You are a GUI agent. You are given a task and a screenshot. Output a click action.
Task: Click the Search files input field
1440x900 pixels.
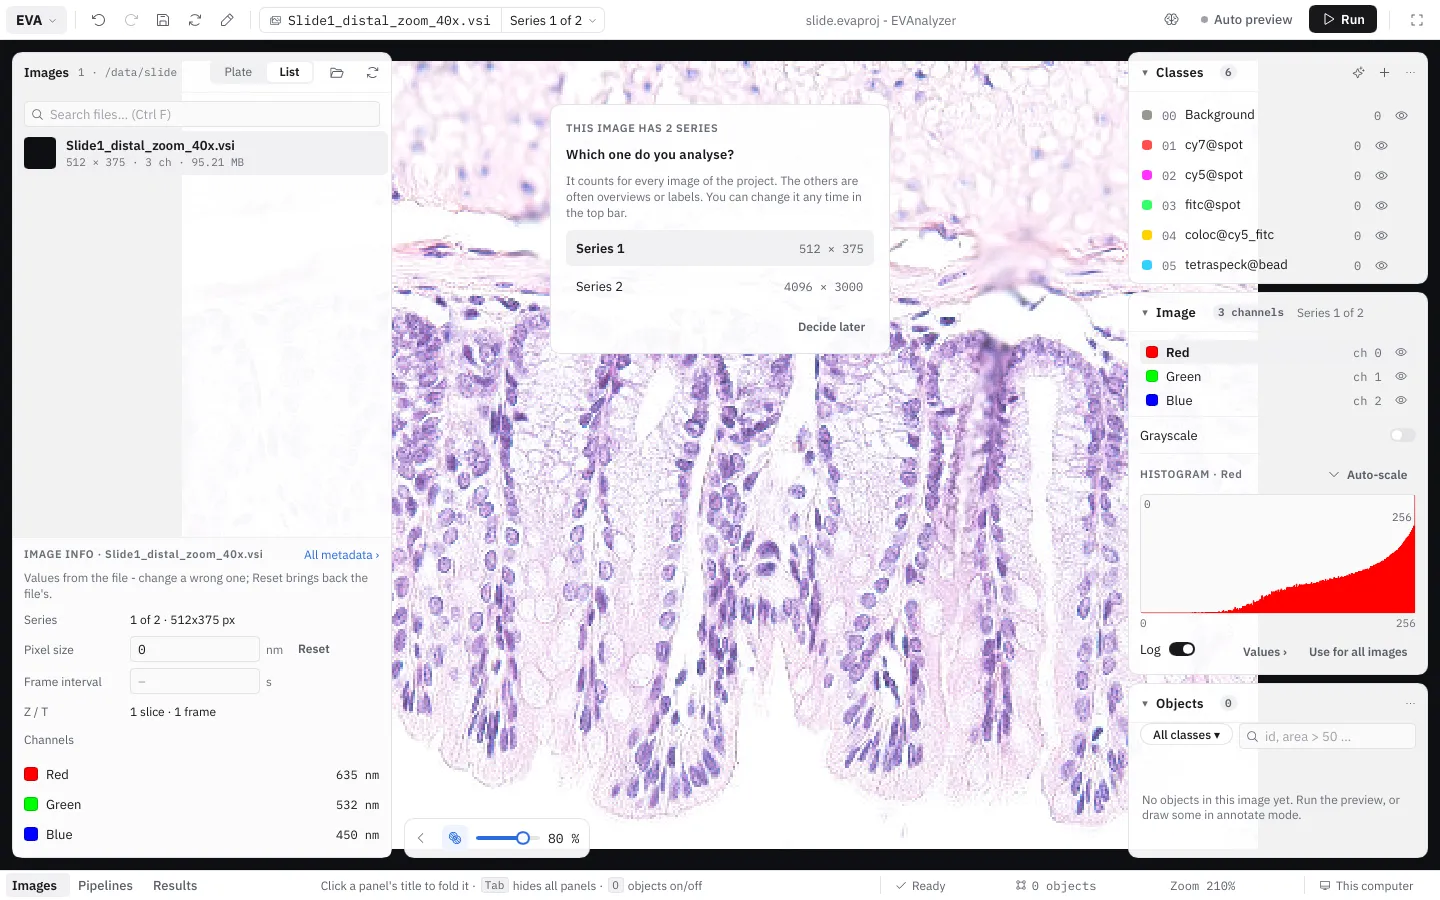(x=202, y=114)
